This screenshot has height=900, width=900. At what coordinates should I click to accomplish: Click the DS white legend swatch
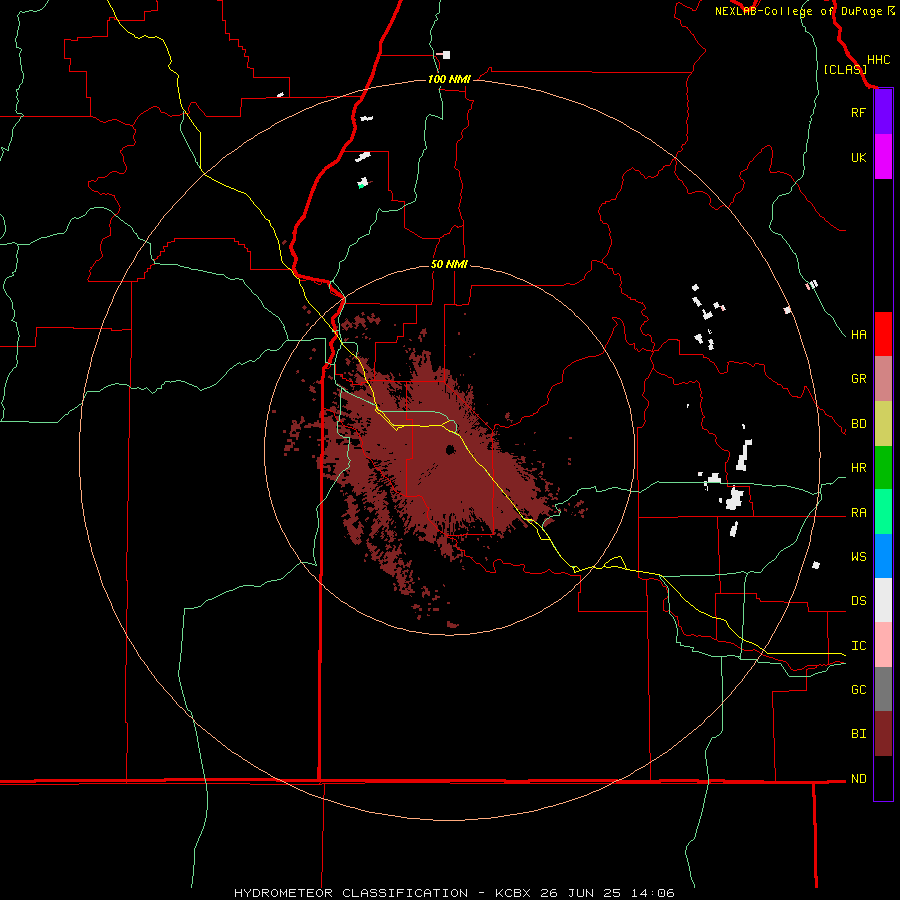coord(883,600)
